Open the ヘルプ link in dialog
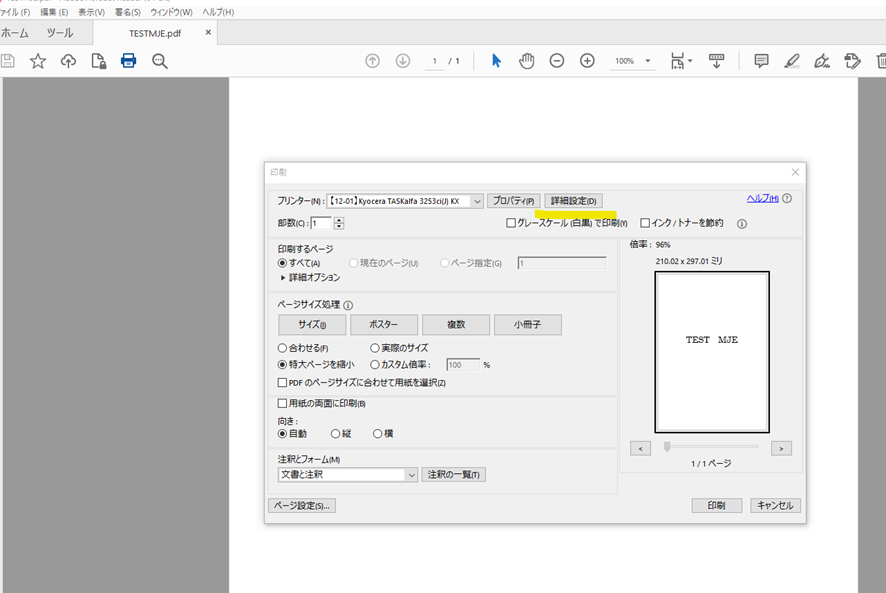 [x=762, y=198]
